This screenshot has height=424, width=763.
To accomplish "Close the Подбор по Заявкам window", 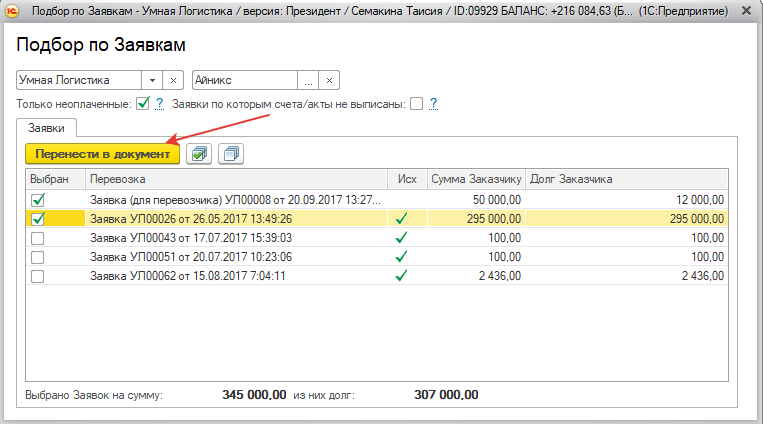I will (746, 10).
